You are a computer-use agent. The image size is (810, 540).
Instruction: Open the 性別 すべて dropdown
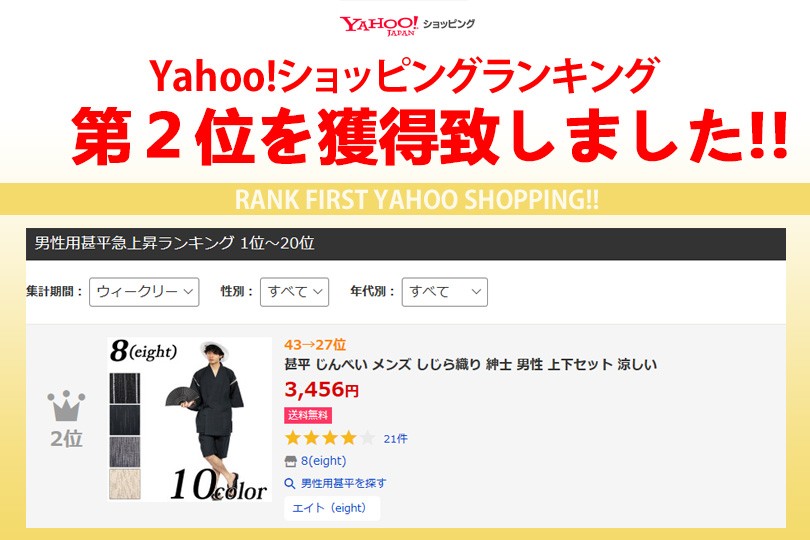(294, 292)
